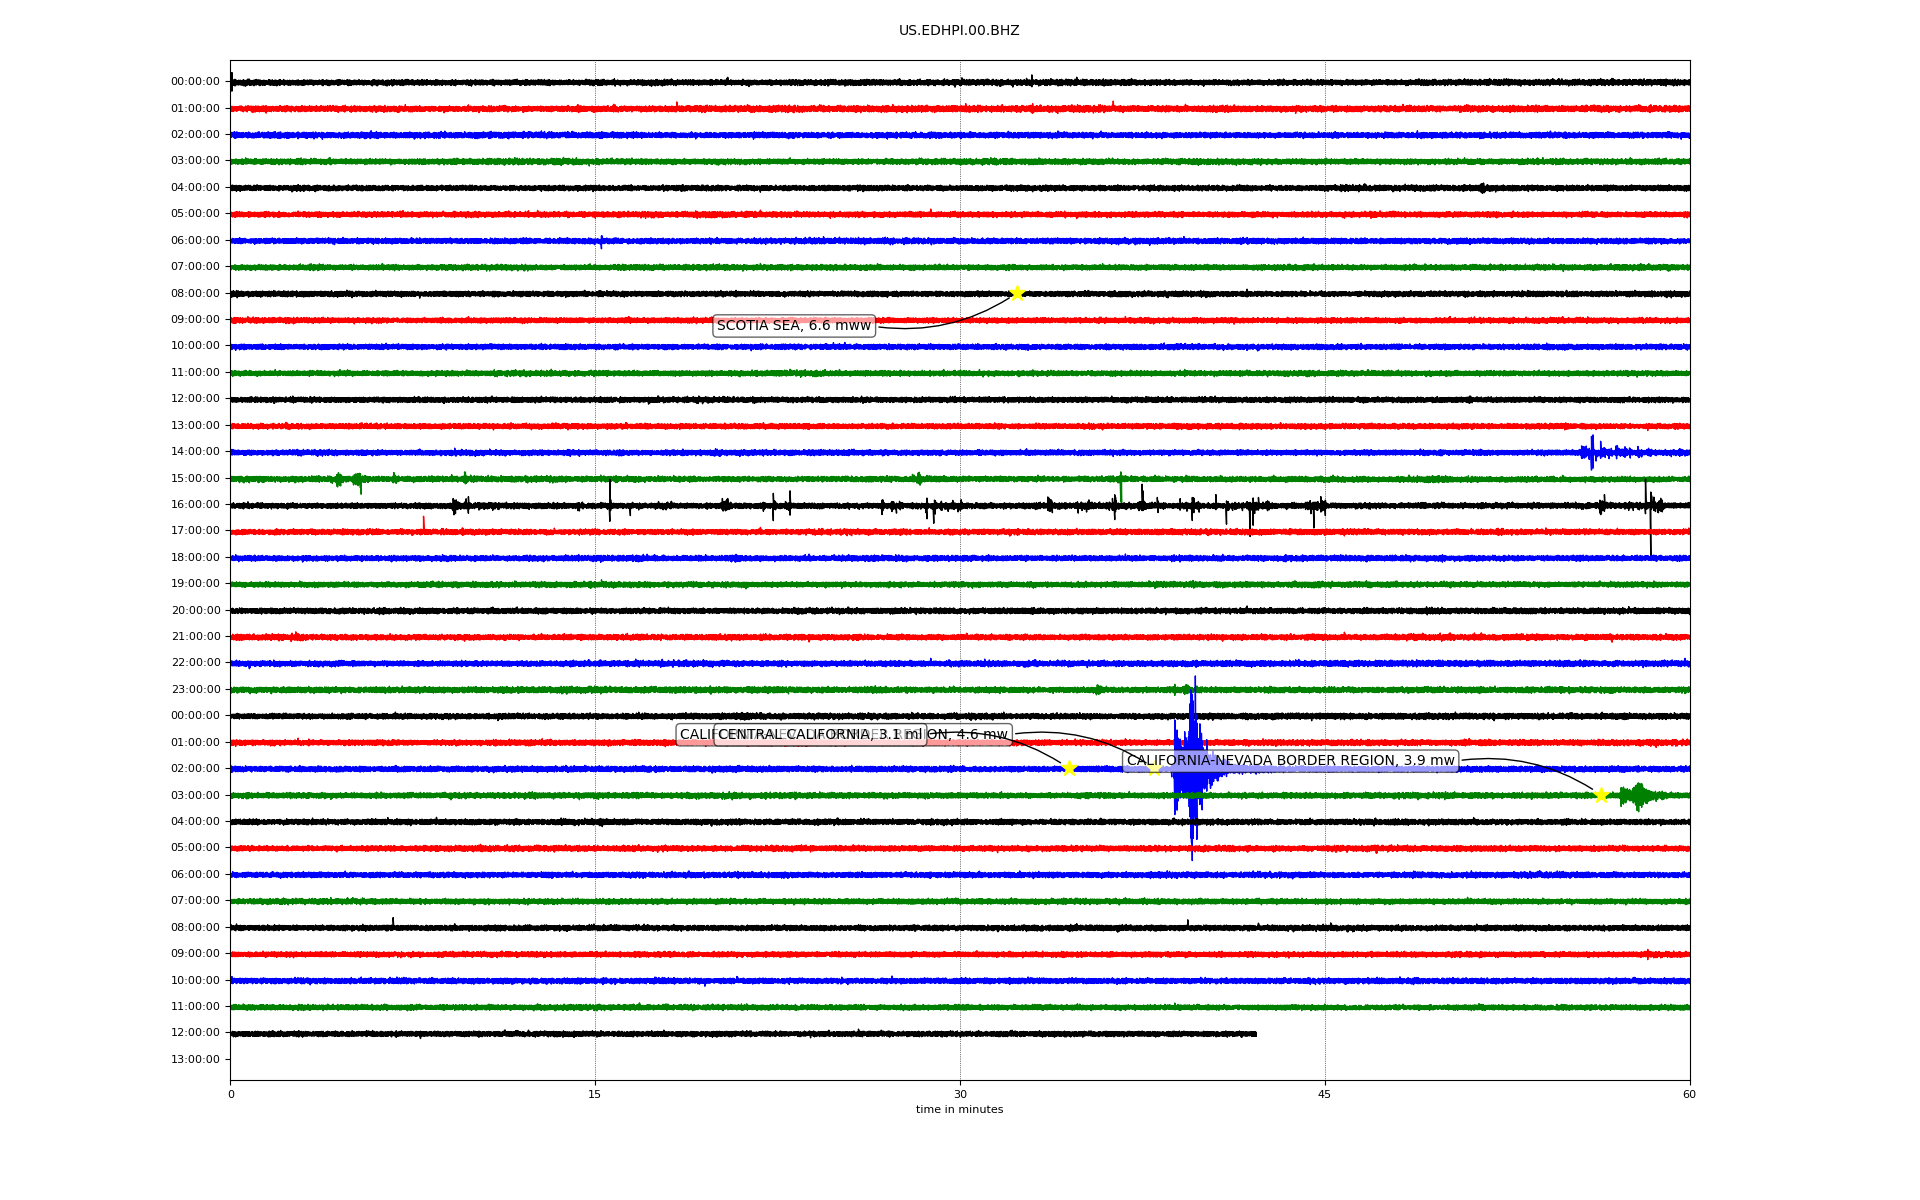The width and height of the screenshot is (1920, 1200).
Task: Click the 16:00:00 time label
Action: tap(195, 505)
